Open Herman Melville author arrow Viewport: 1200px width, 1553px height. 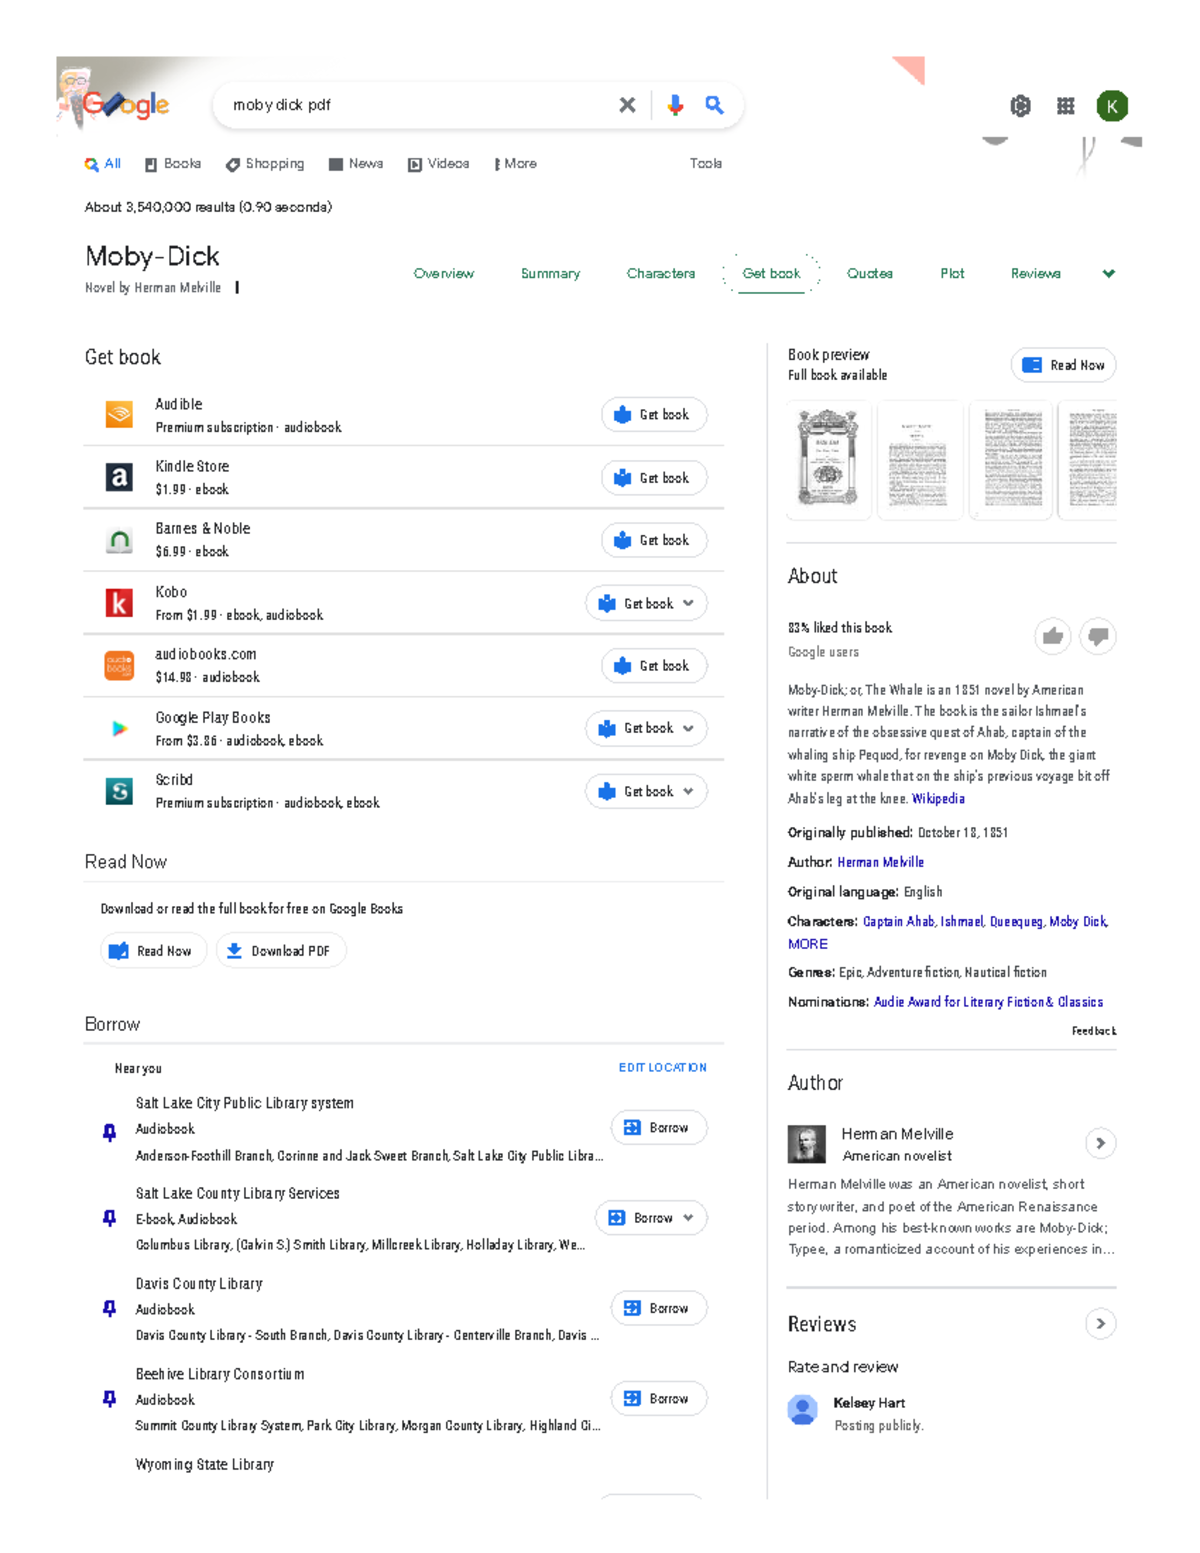(1100, 1143)
